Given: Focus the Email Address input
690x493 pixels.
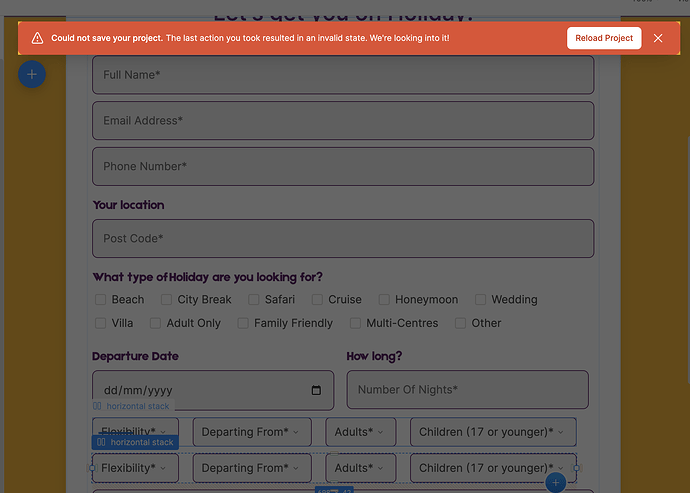Looking at the screenshot, I should pyautogui.click(x=342, y=121).
